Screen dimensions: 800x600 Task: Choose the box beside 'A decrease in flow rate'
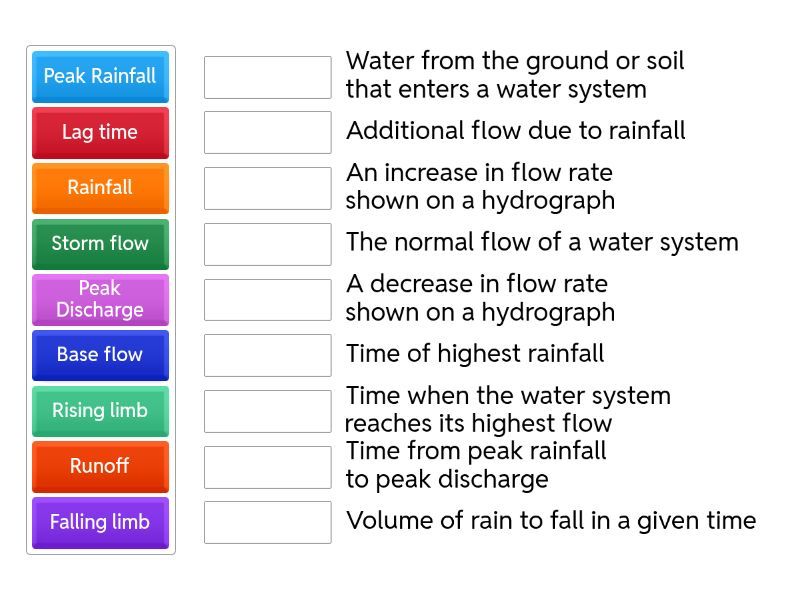click(x=267, y=299)
